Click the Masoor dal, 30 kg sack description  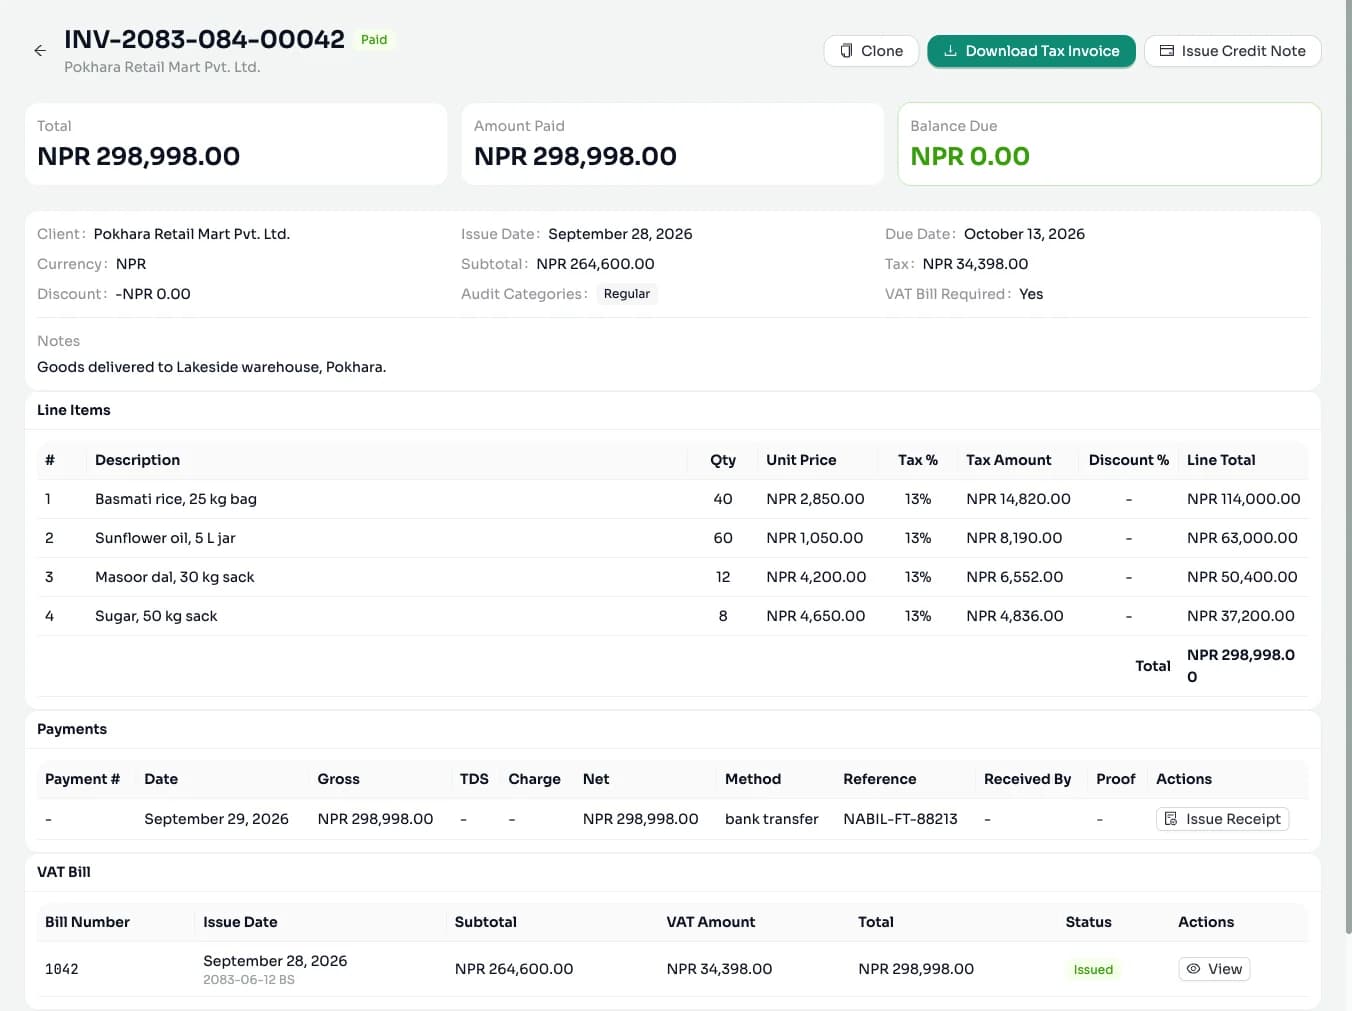coord(174,577)
